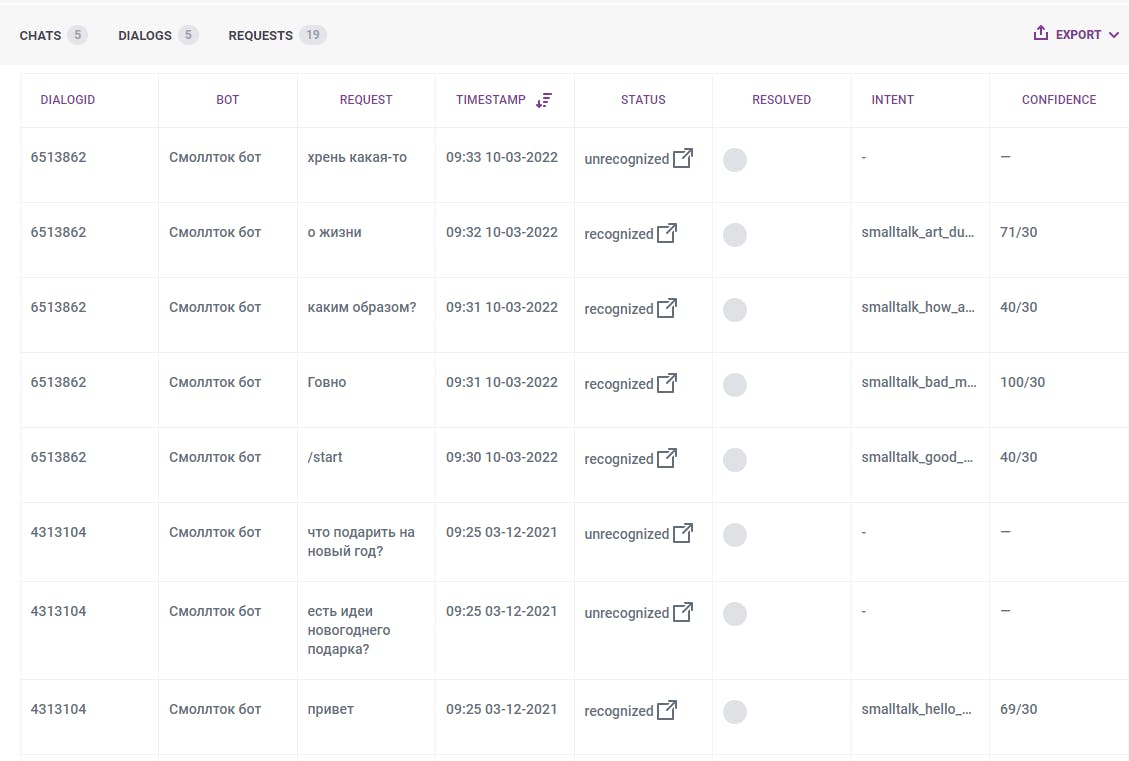Open dialog ID 4313104 in 'привет' row
The image size is (1129, 761).
pos(59,709)
